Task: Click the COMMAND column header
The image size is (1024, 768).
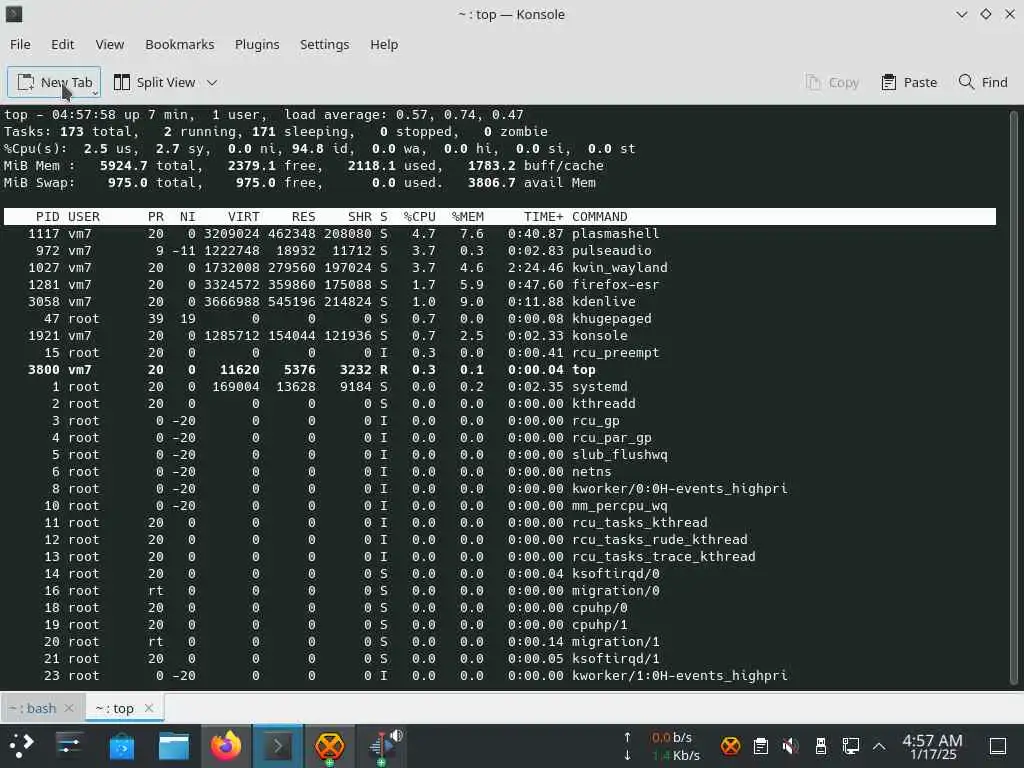Action: (x=600, y=217)
